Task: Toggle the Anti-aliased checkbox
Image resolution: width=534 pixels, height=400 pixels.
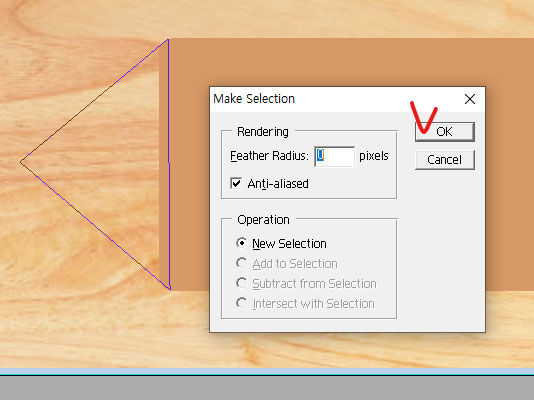Action: click(236, 183)
